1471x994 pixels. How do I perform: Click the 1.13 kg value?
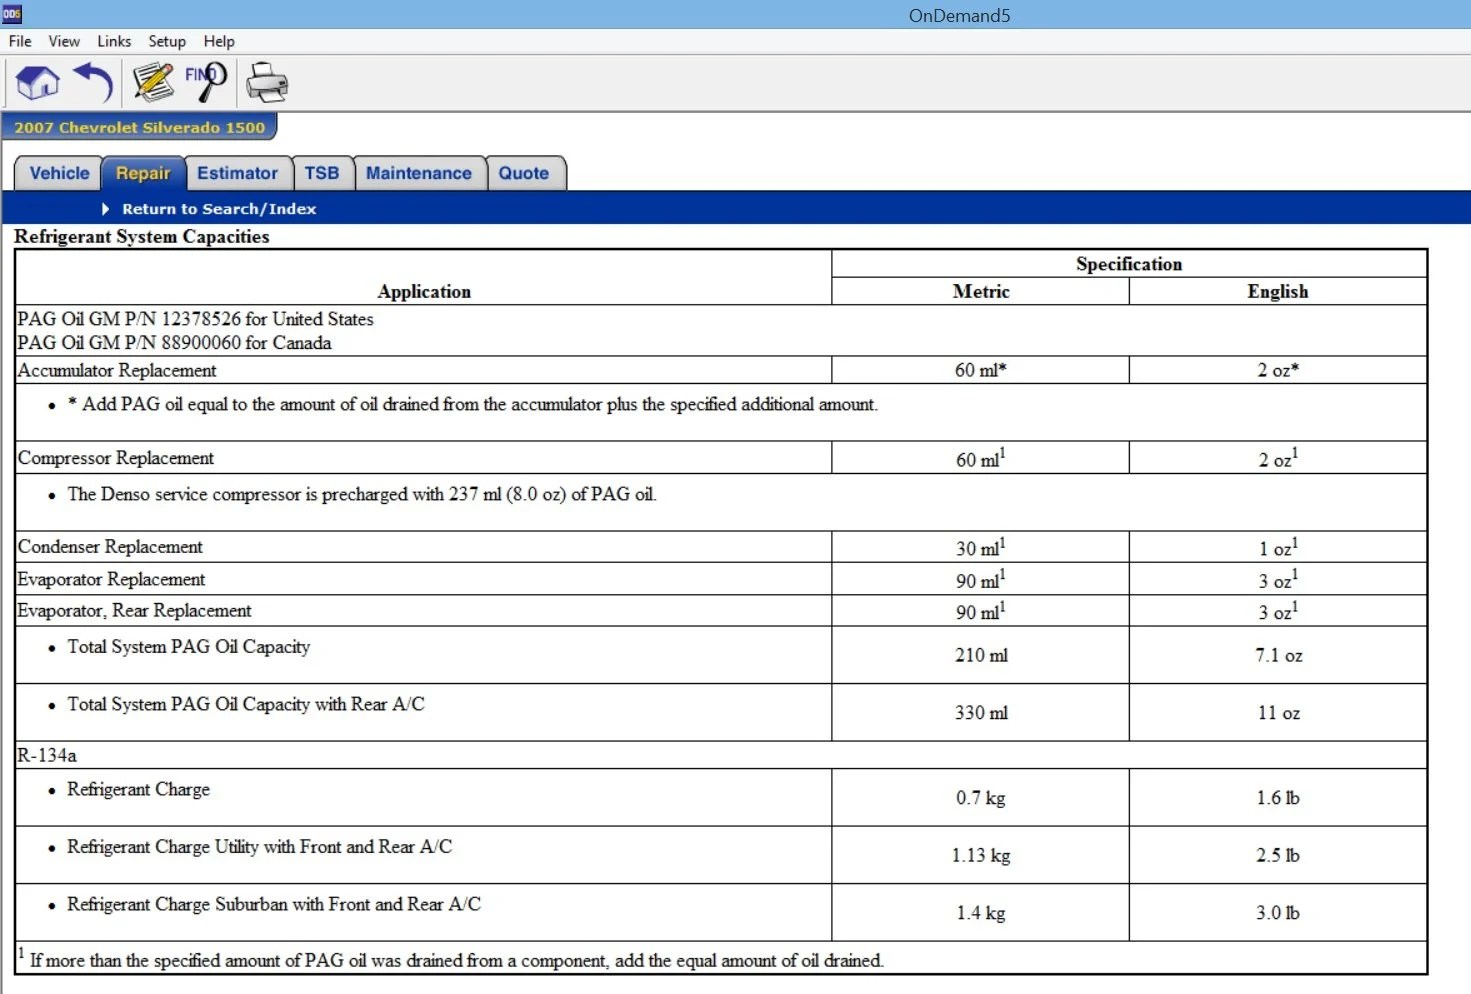point(981,855)
